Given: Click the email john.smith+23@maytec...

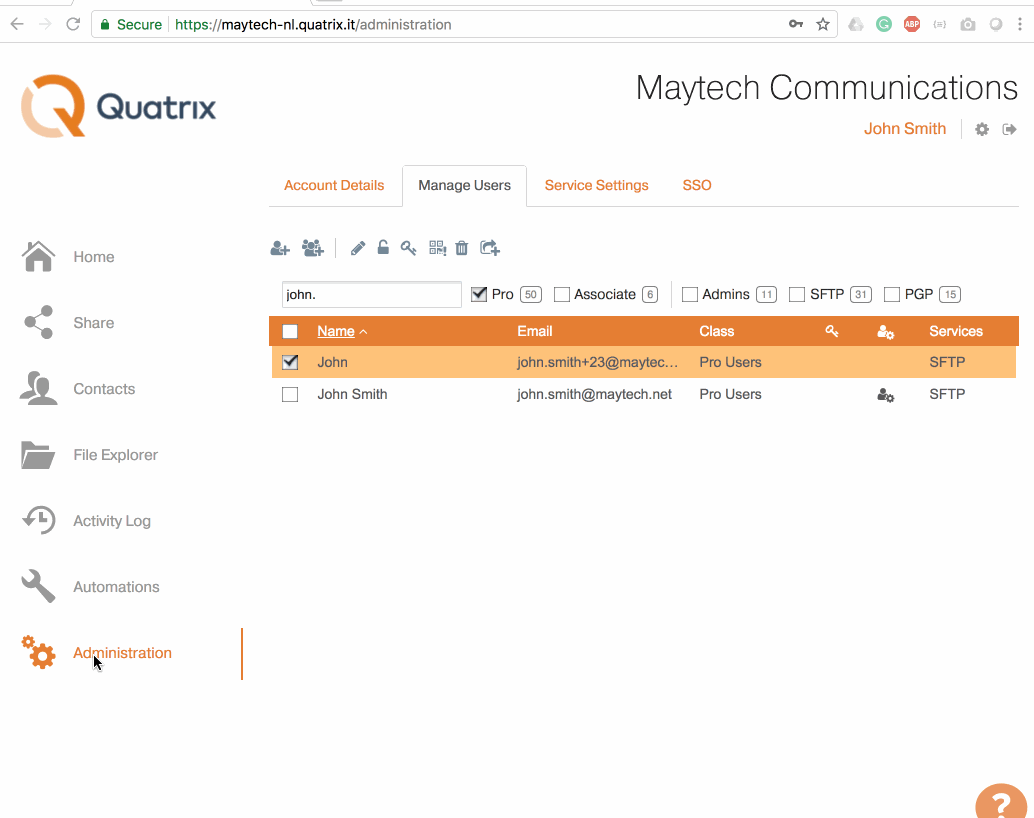Looking at the screenshot, I should 597,362.
